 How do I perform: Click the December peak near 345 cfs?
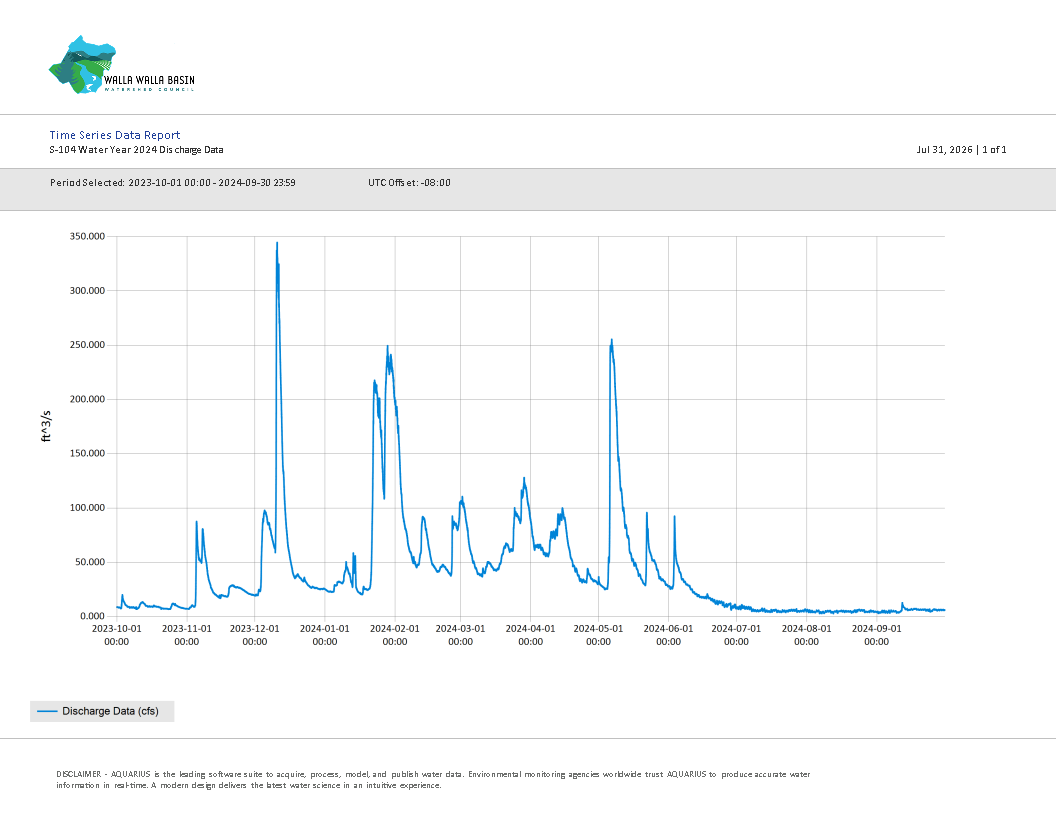click(277, 244)
